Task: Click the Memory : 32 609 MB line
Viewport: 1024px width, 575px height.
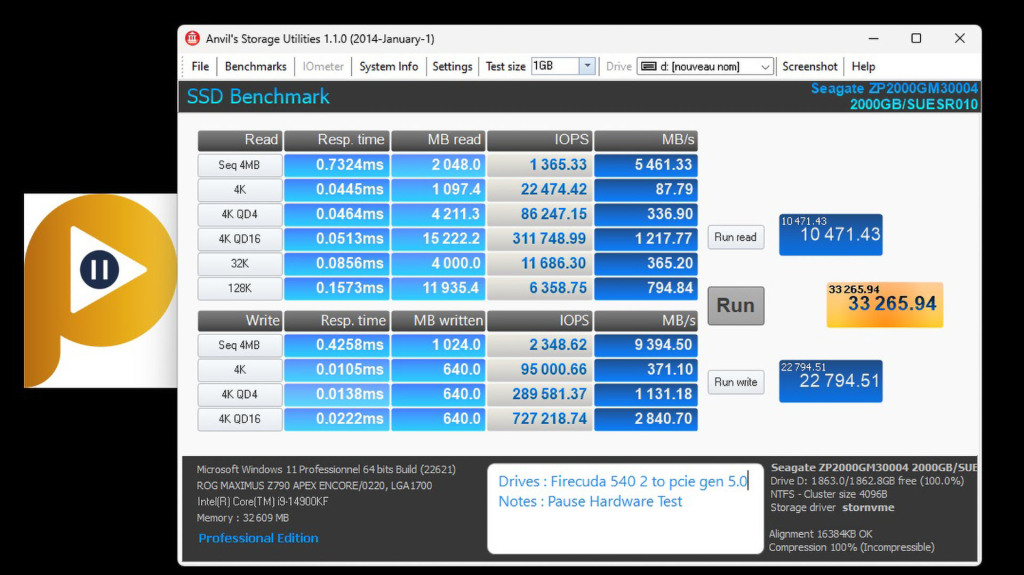Action: click(x=243, y=518)
